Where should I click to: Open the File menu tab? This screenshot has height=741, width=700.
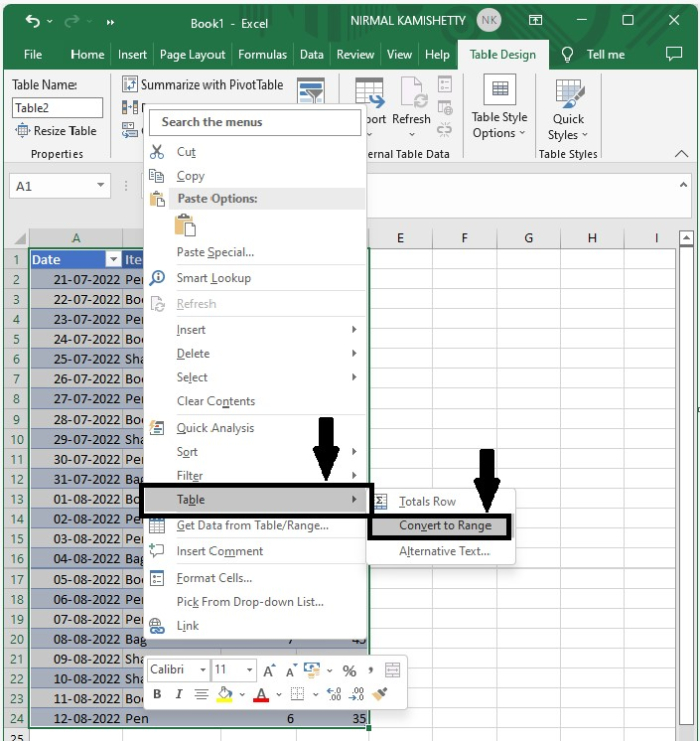(x=33, y=54)
